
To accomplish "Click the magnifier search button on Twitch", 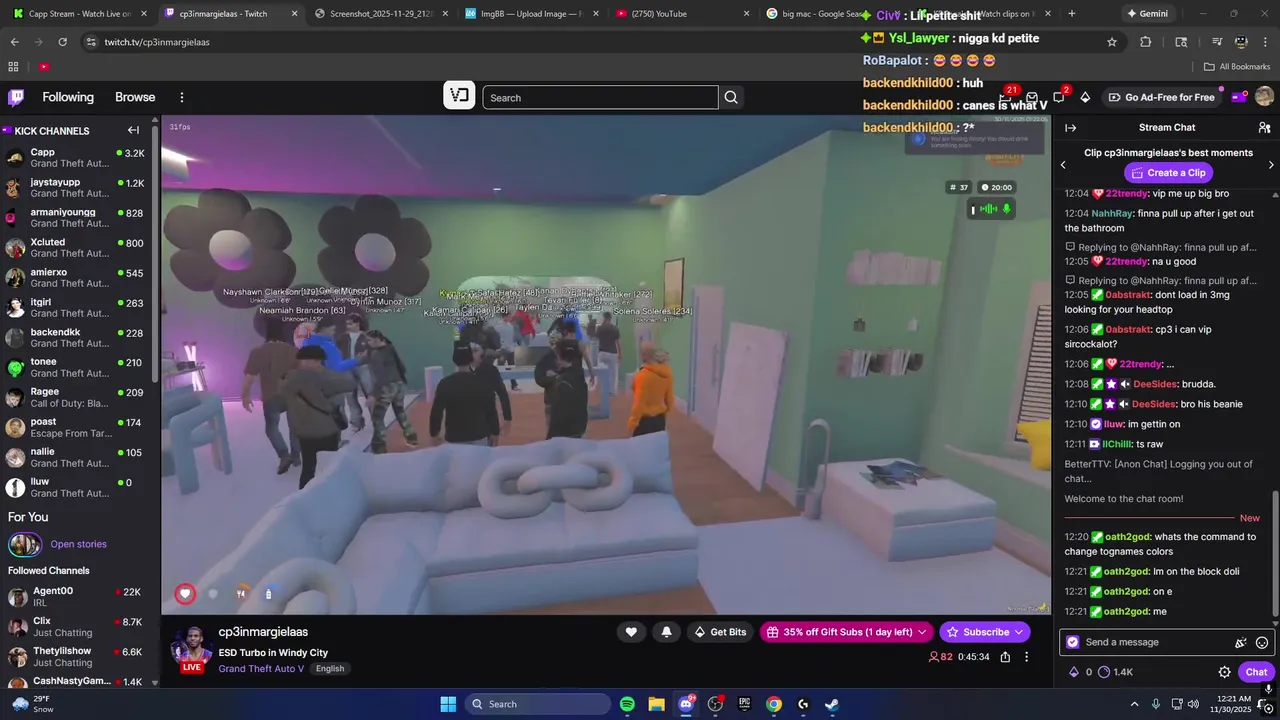I will click(x=731, y=97).
